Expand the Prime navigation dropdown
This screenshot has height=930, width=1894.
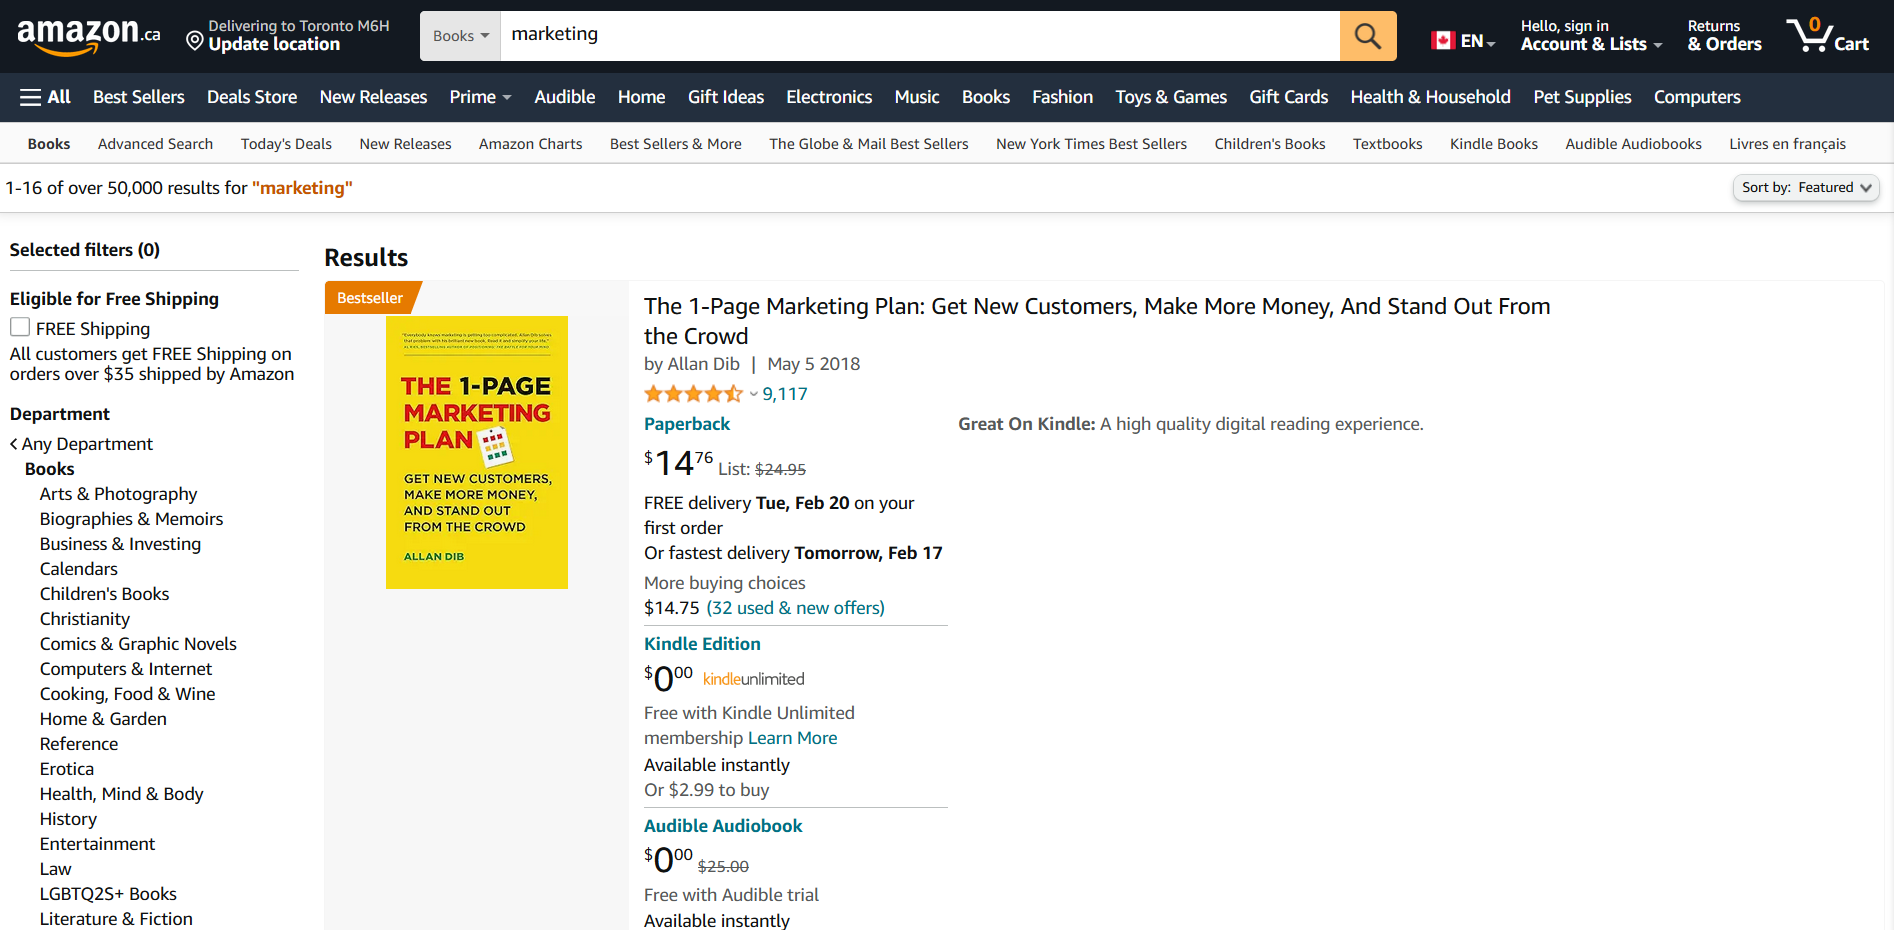[480, 97]
